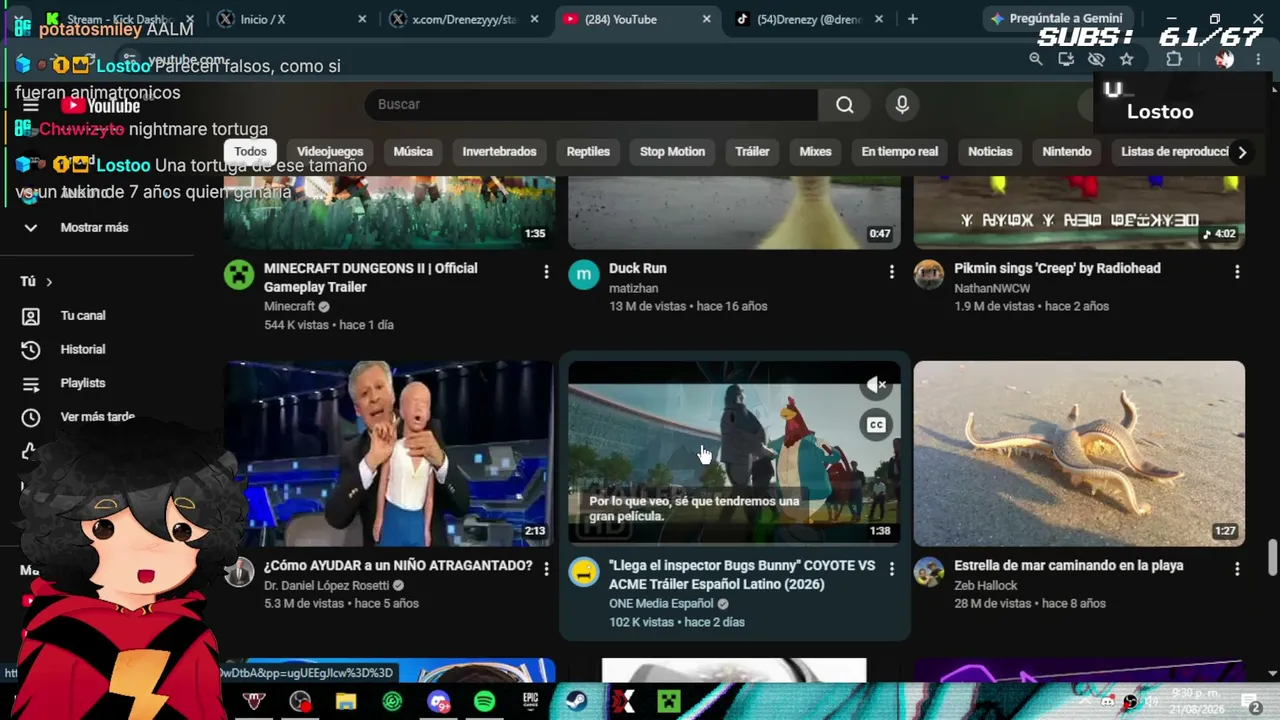Viewport: 1280px width, 720px height.
Task: Click the eye-slash tracking protection icon
Action: [x=1096, y=59]
